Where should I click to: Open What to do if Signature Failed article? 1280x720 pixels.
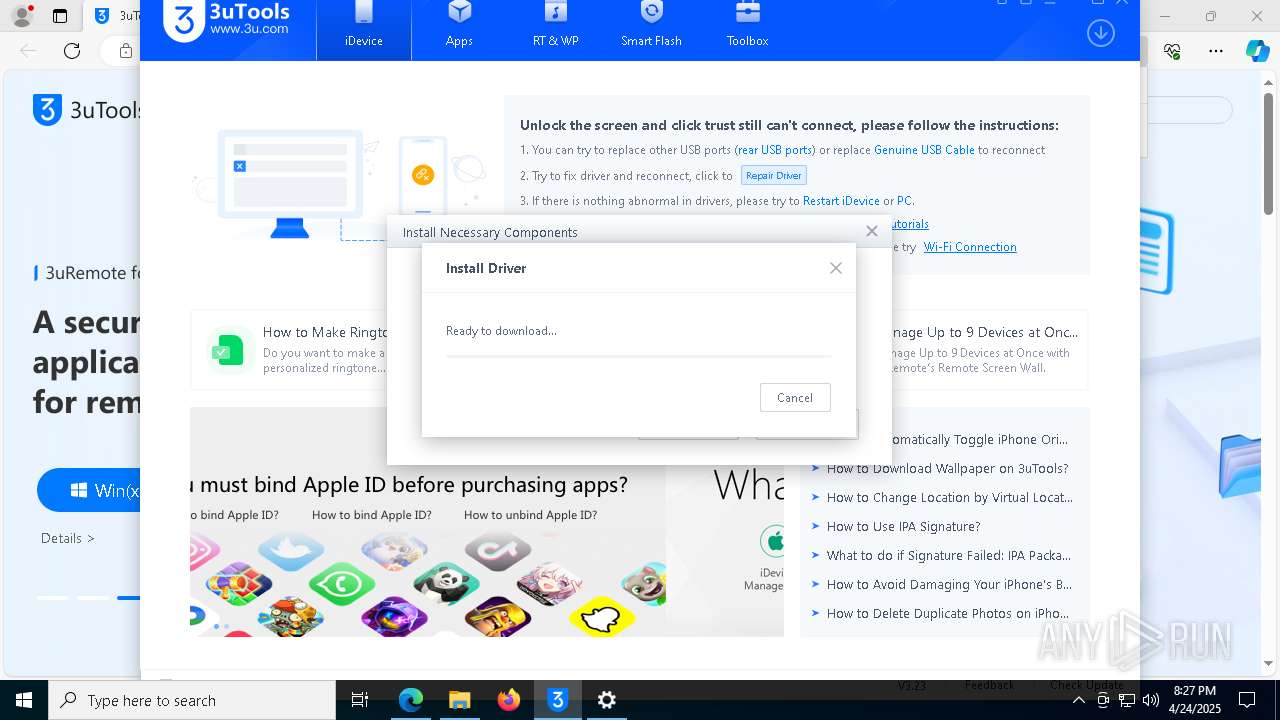(948, 555)
